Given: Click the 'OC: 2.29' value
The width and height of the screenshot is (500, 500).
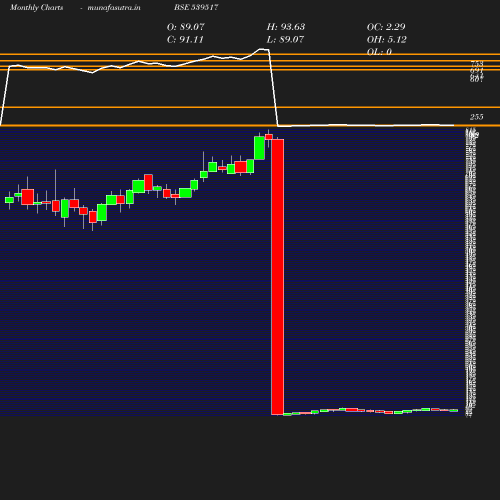Looking at the screenshot, I should 386,27.
